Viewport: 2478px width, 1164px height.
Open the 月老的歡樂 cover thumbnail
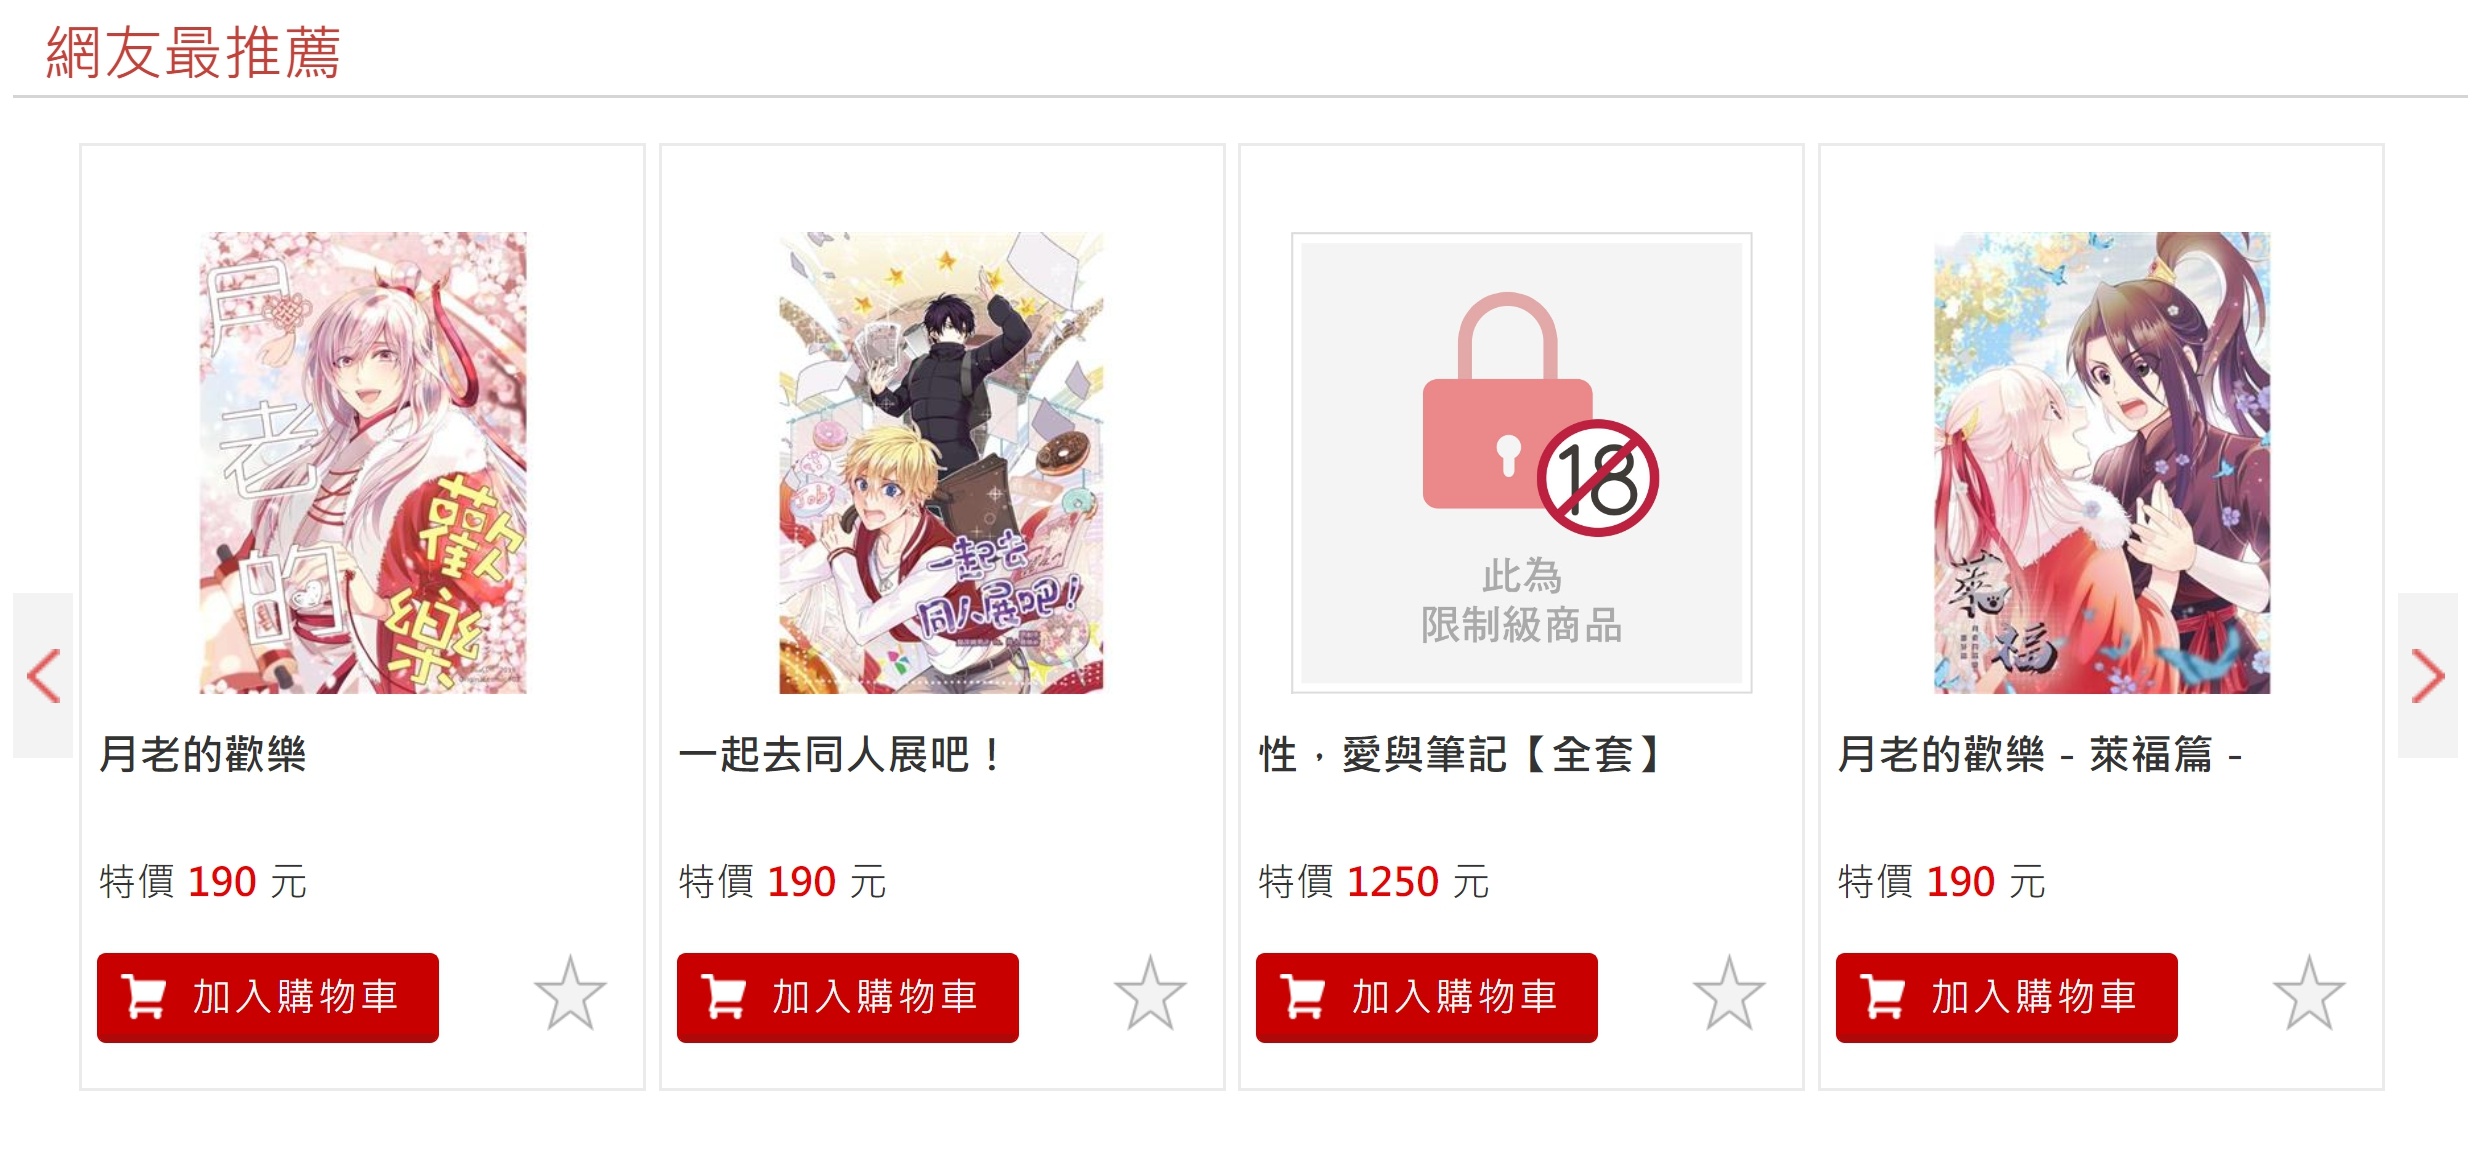pyautogui.click(x=363, y=463)
